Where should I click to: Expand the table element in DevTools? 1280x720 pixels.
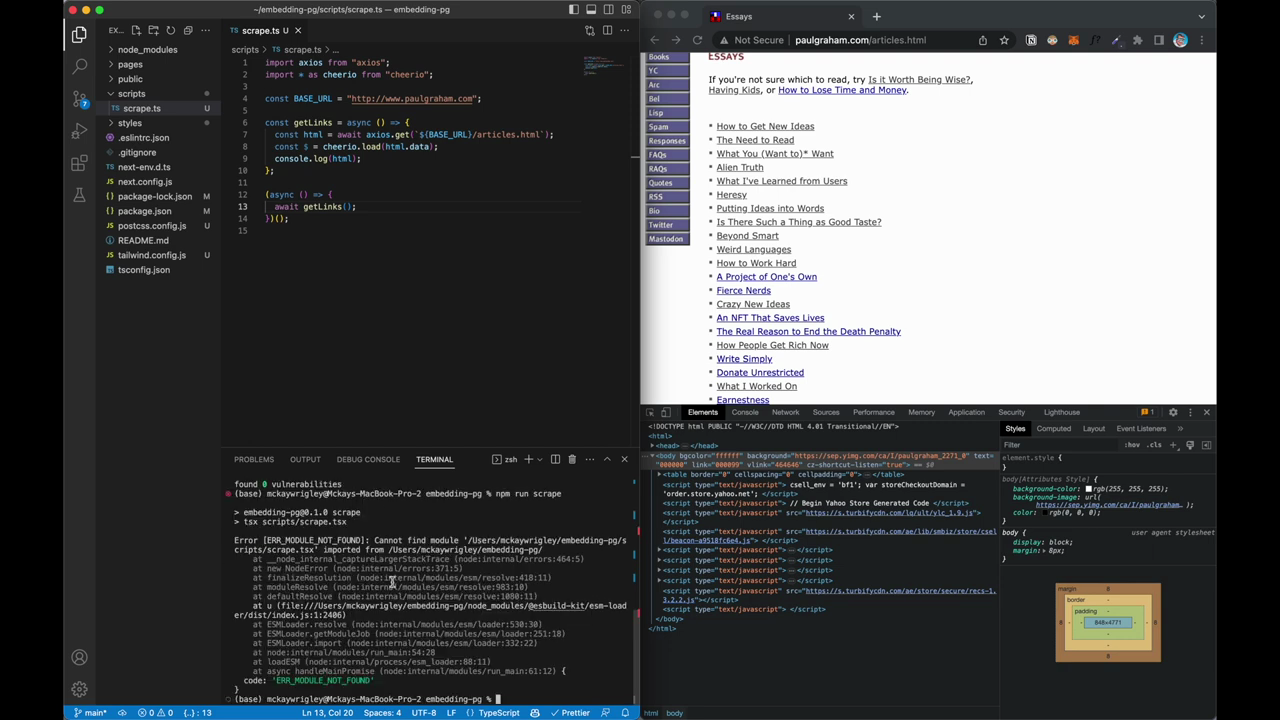(661, 475)
